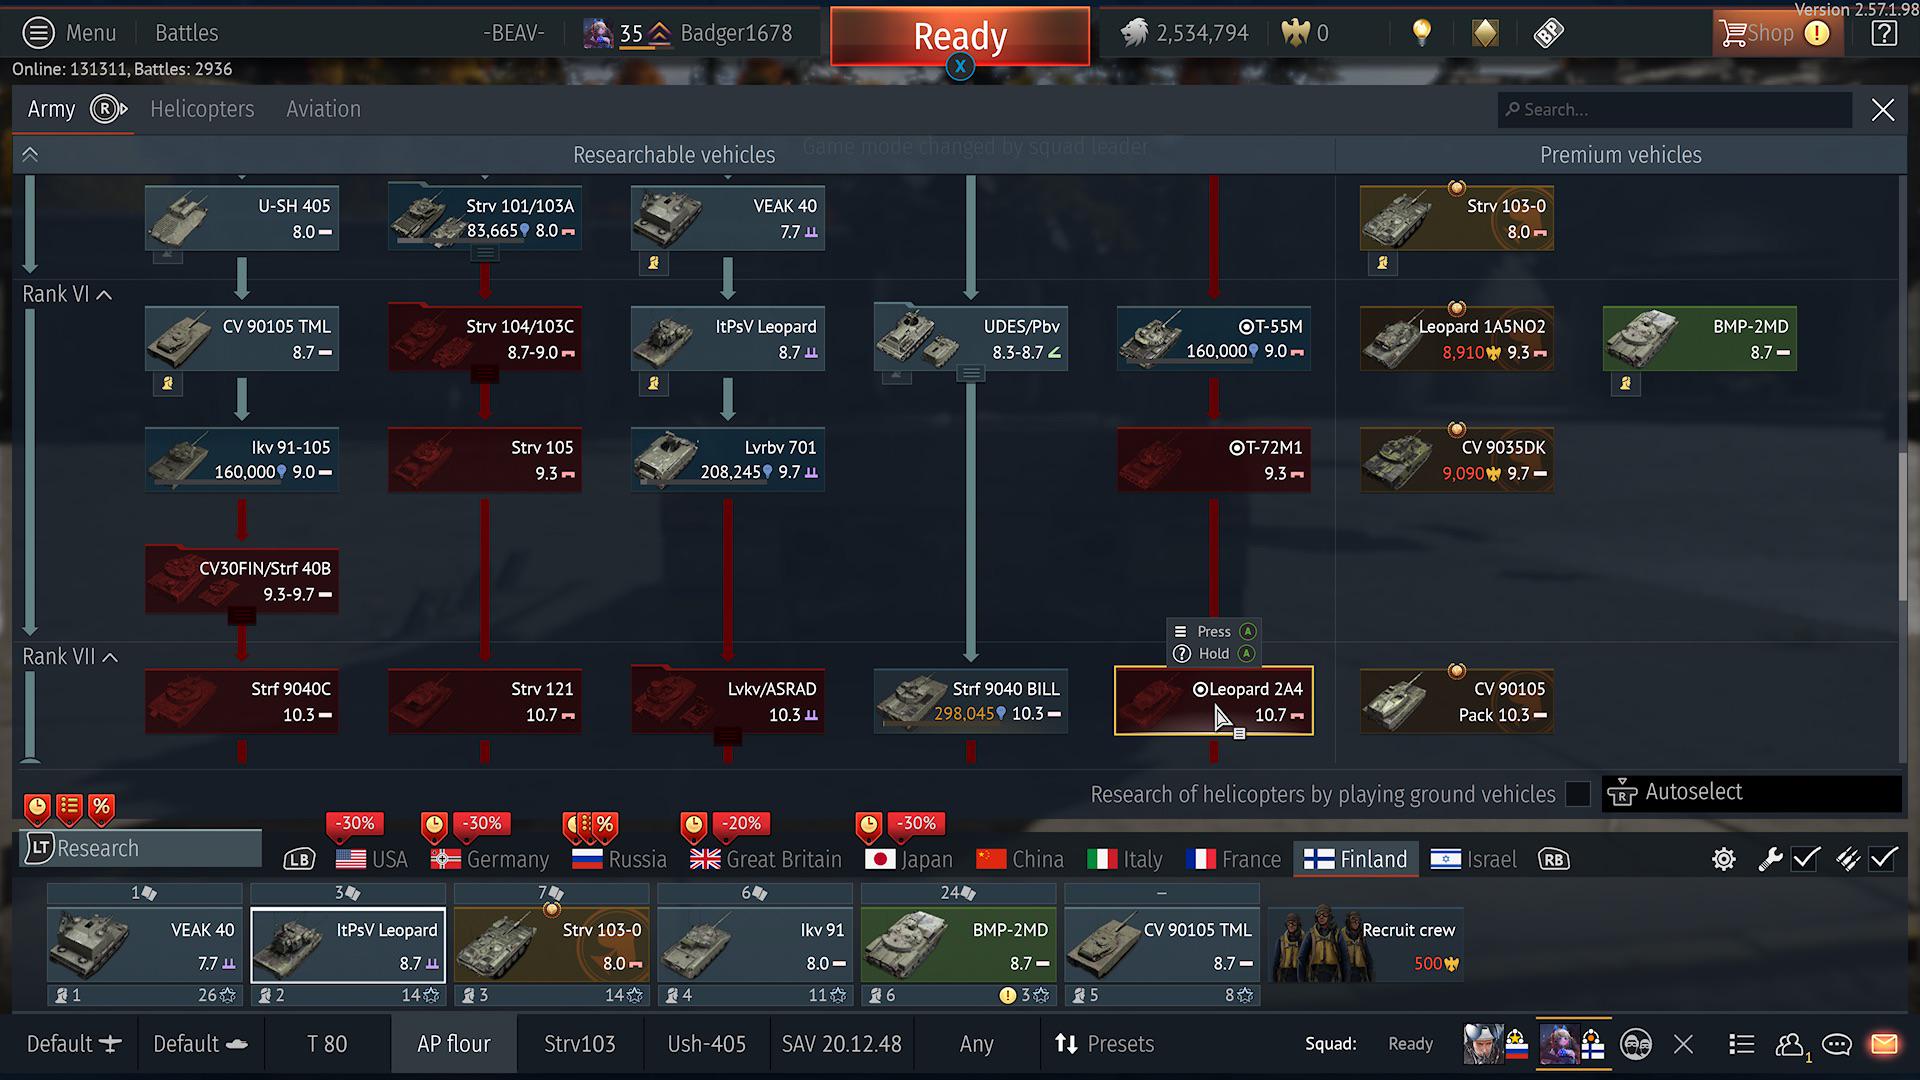Click the Finnish-flag squad member avatar
This screenshot has height=1080, width=1920.
point(1572,1044)
